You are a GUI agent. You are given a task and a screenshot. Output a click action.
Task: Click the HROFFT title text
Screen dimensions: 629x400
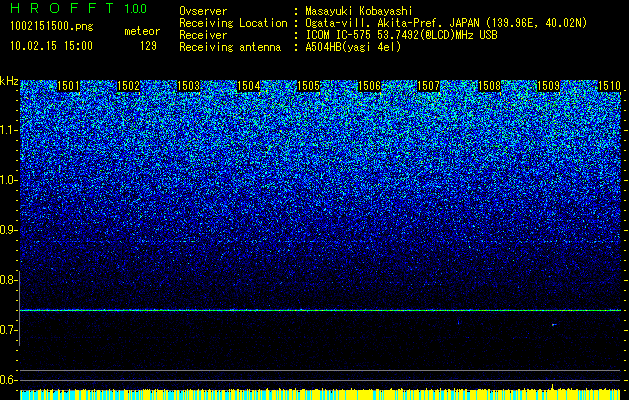coord(62,8)
